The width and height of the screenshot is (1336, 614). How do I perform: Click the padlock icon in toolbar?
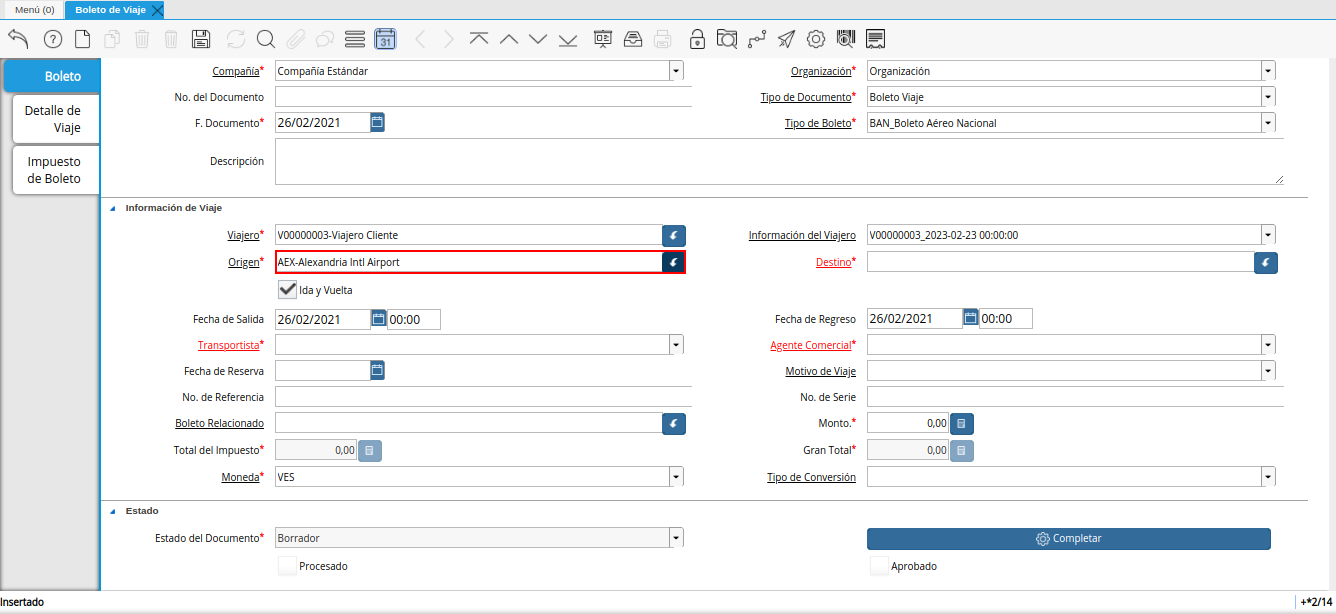[697, 39]
